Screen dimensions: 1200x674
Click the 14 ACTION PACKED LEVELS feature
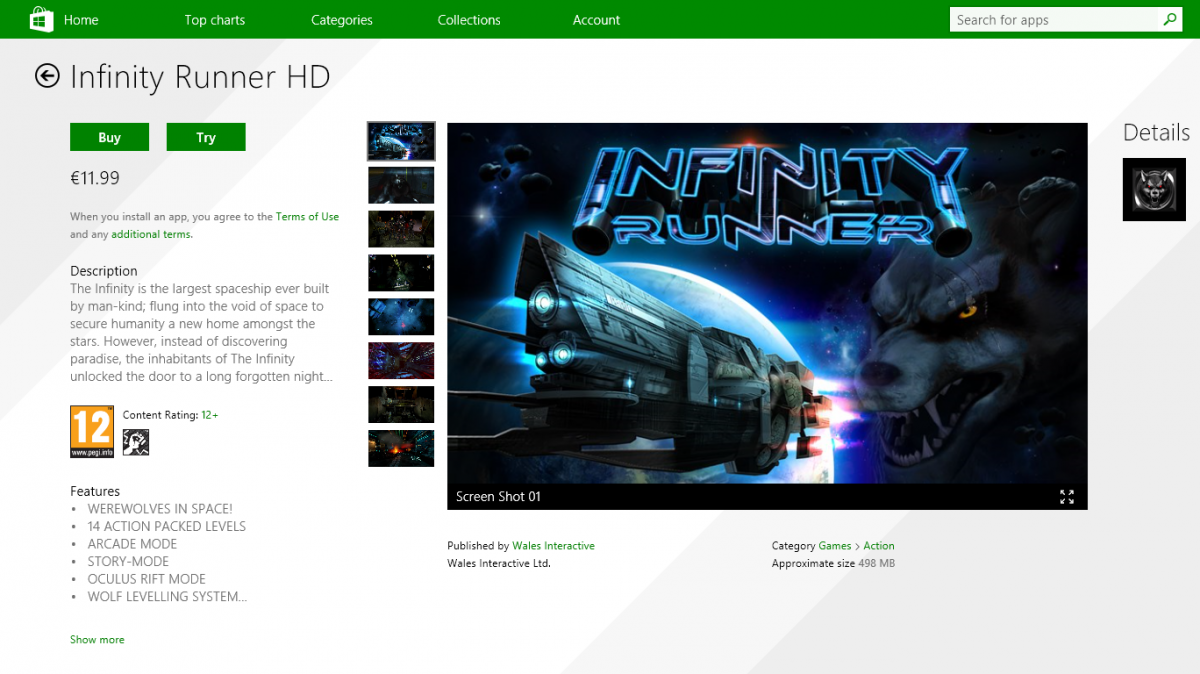pos(167,526)
